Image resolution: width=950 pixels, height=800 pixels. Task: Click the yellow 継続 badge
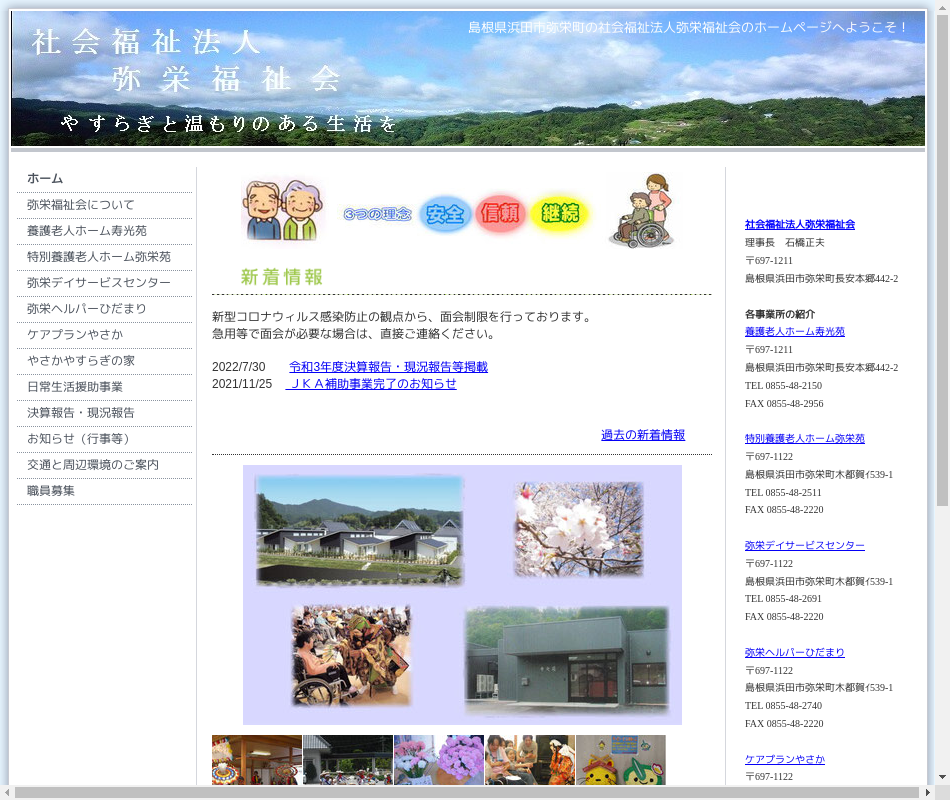click(x=560, y=214)
